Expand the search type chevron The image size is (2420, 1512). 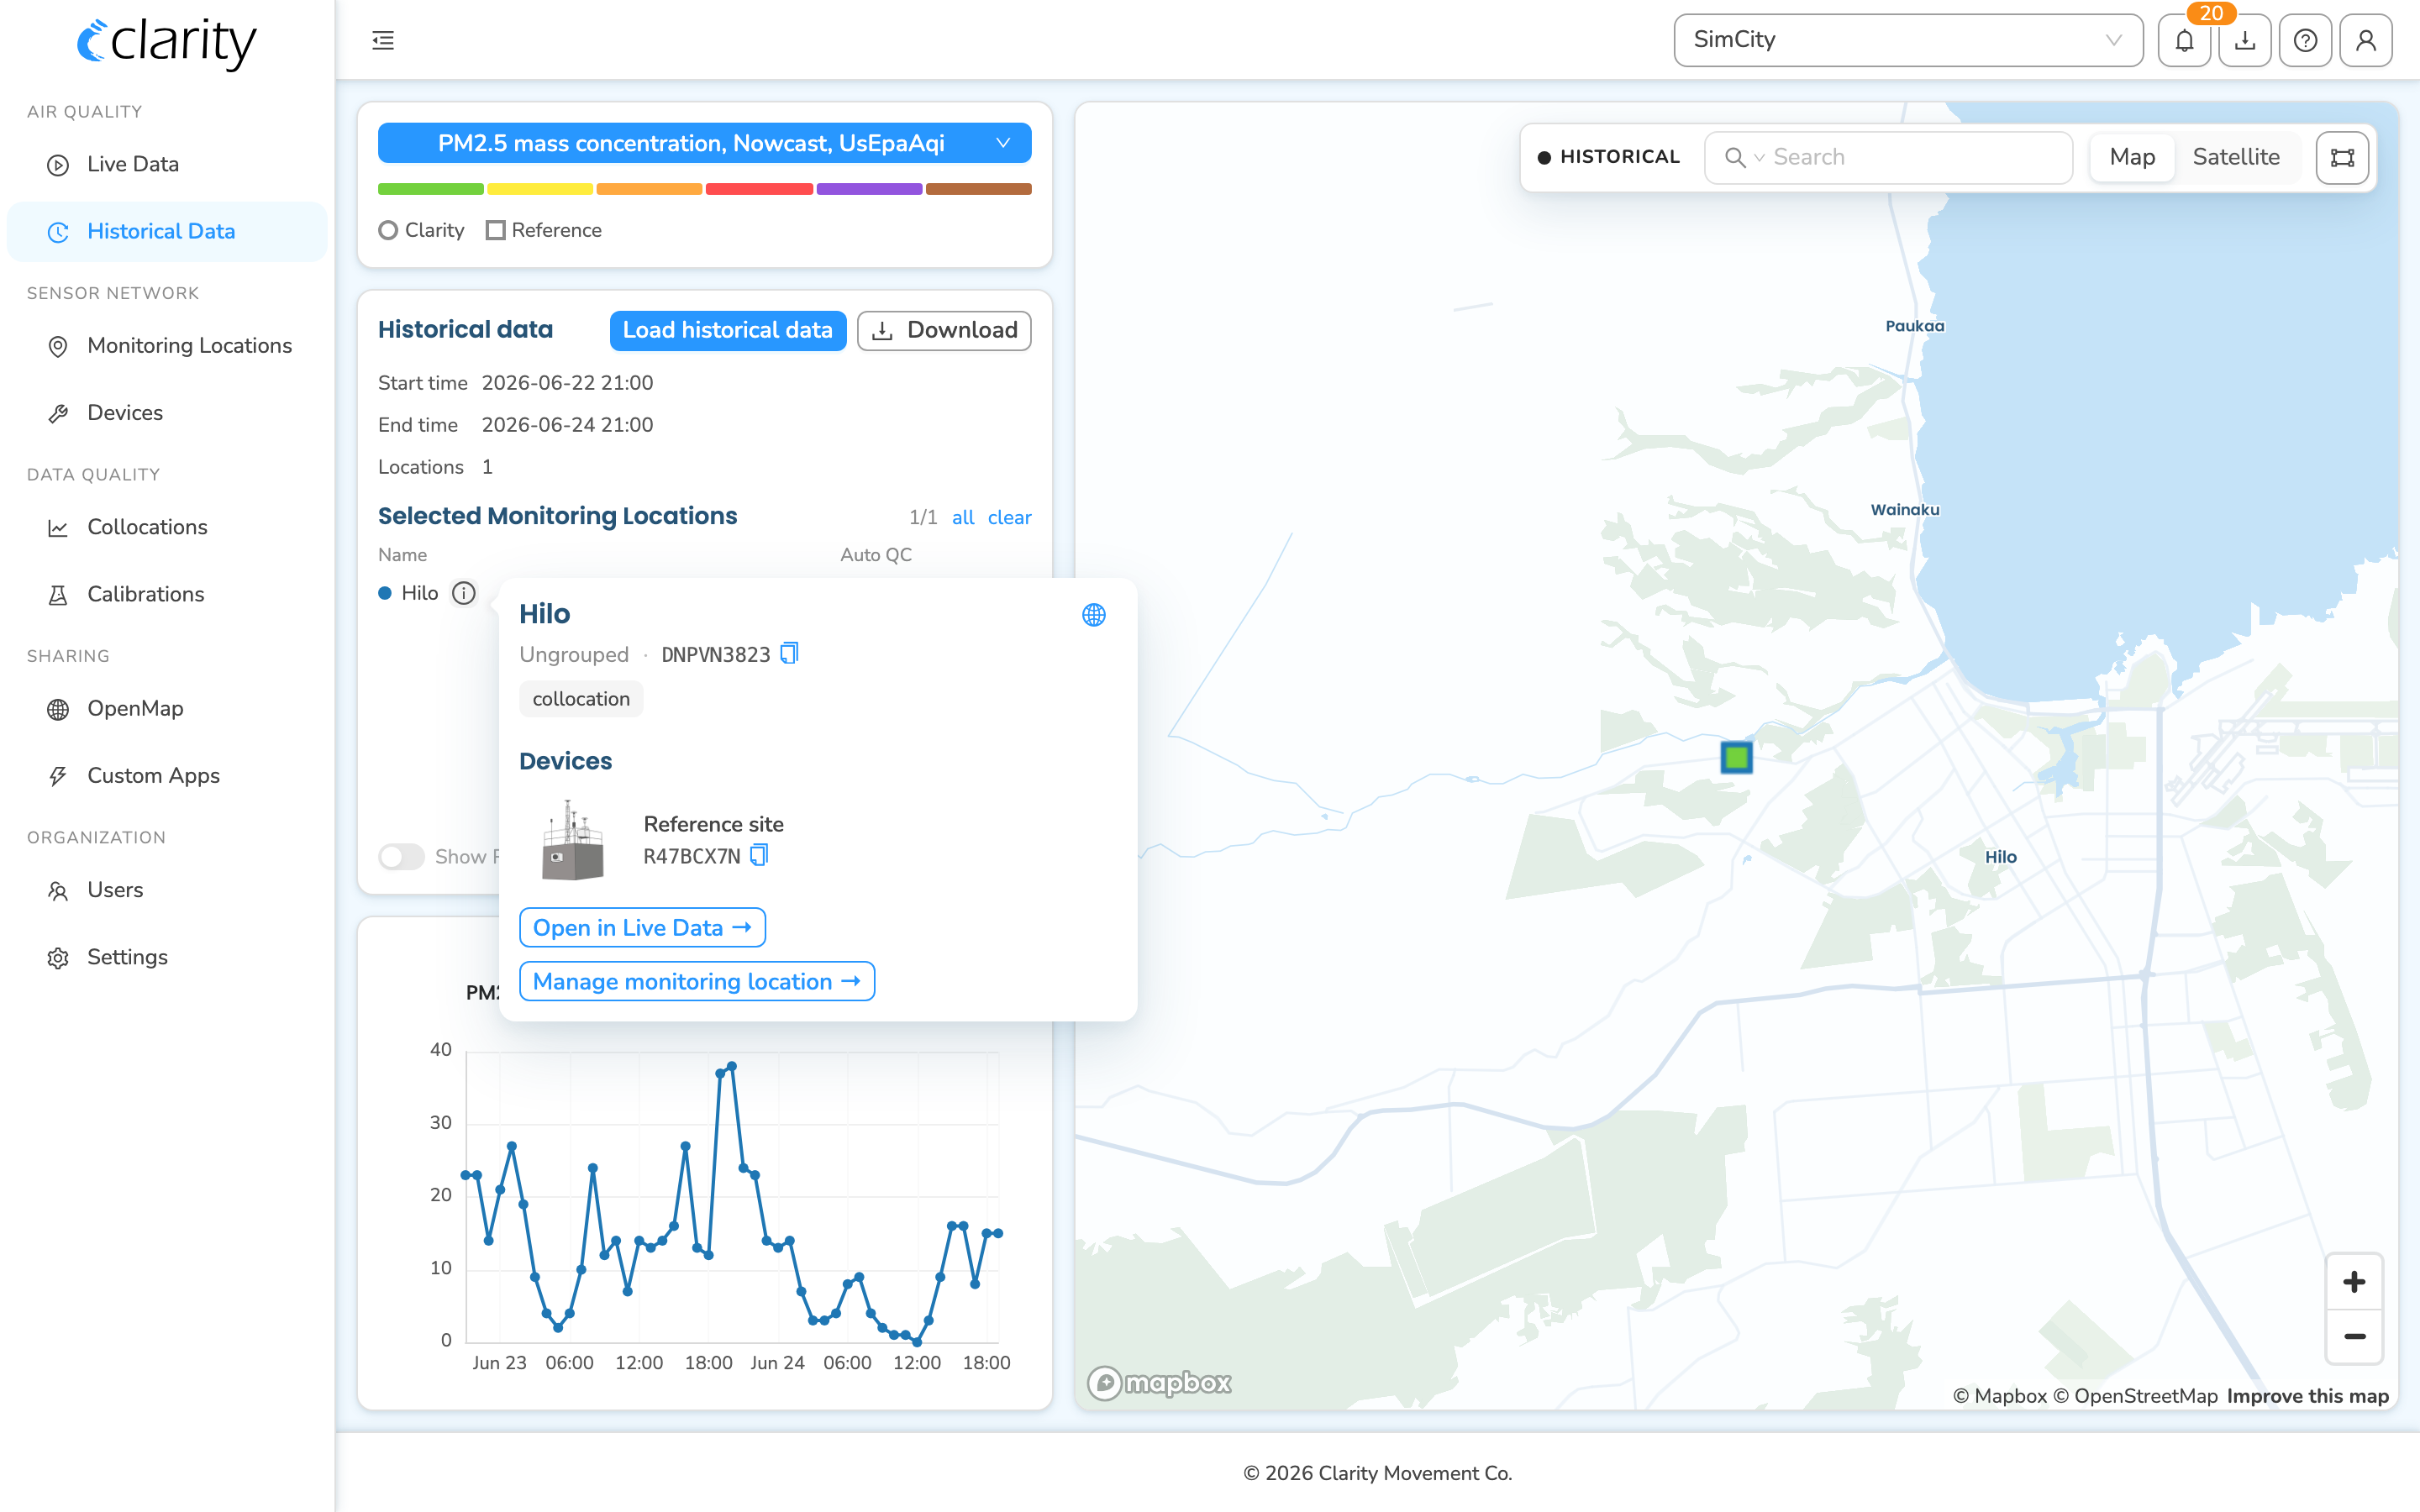(x=1759, y=158)
